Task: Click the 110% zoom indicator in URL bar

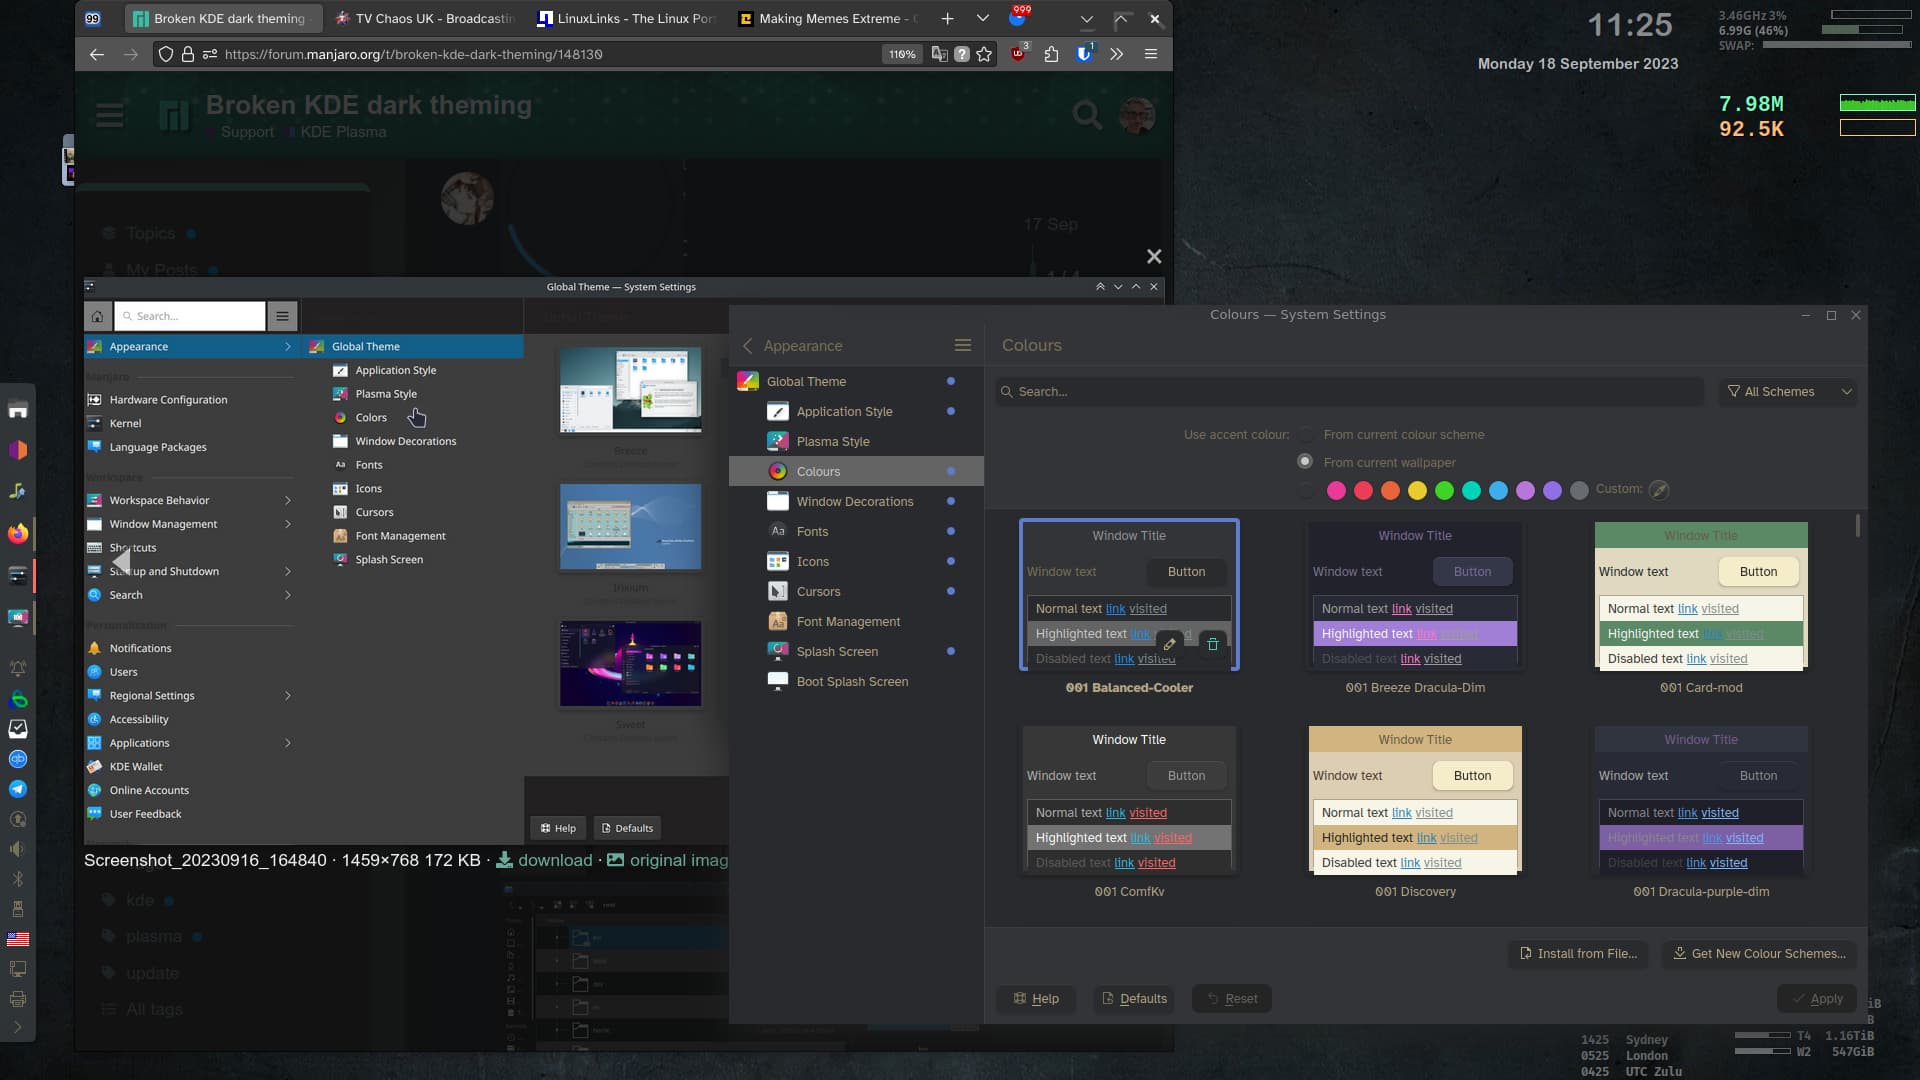Action: point(902,54)
